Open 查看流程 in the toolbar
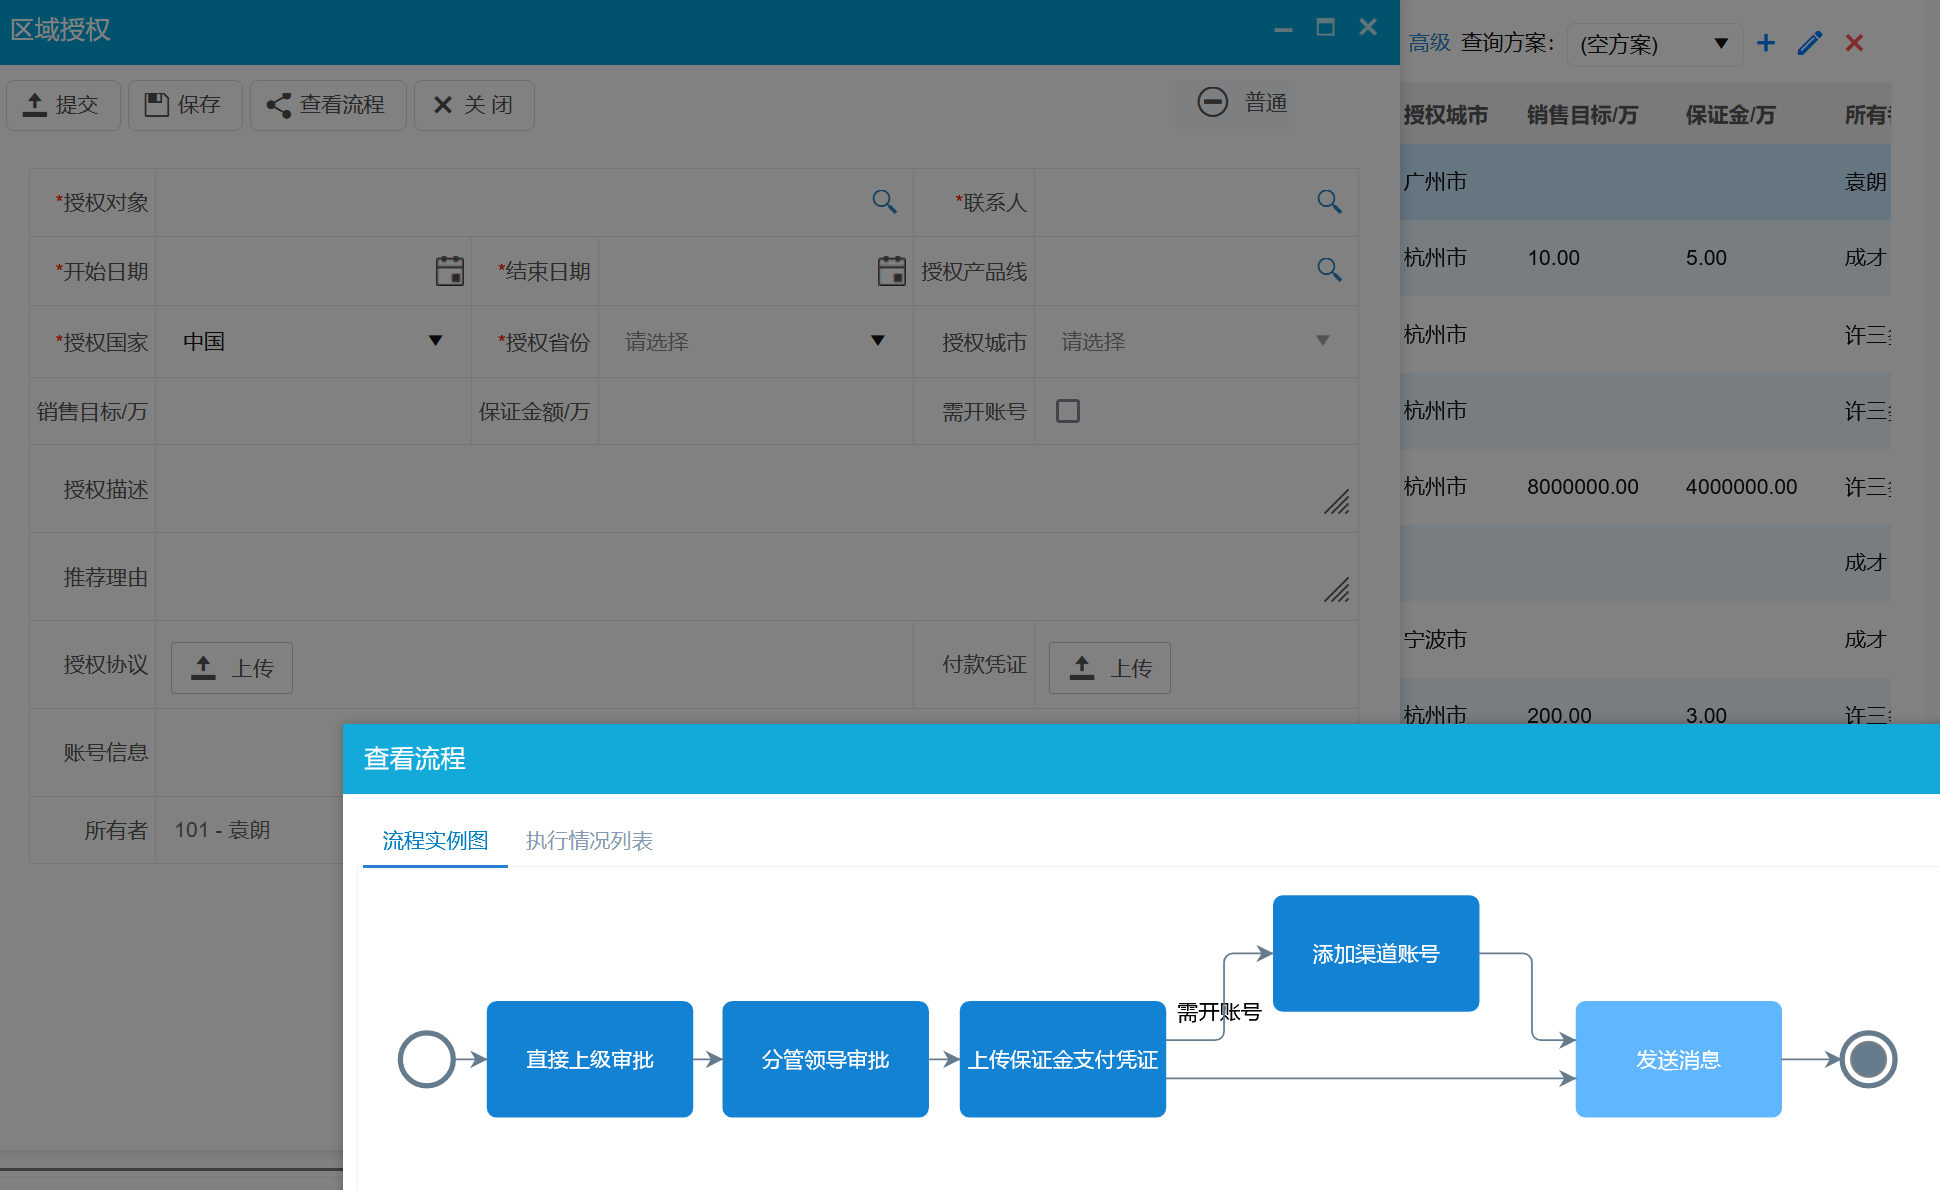The image size is (1940, 1190). [x=328, y=105]
